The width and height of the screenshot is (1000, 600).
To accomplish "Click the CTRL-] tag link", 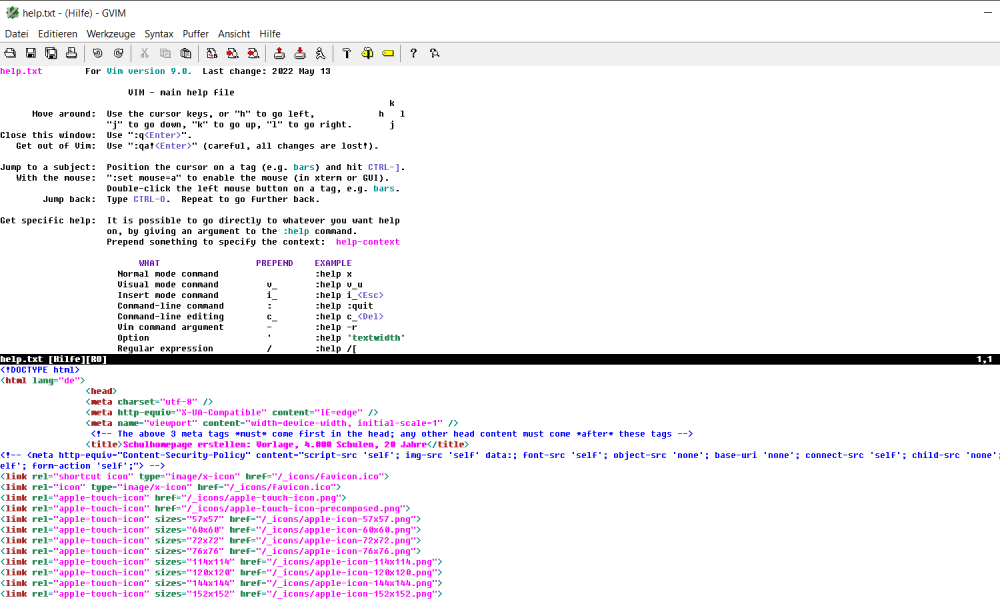I will [384, 167].
